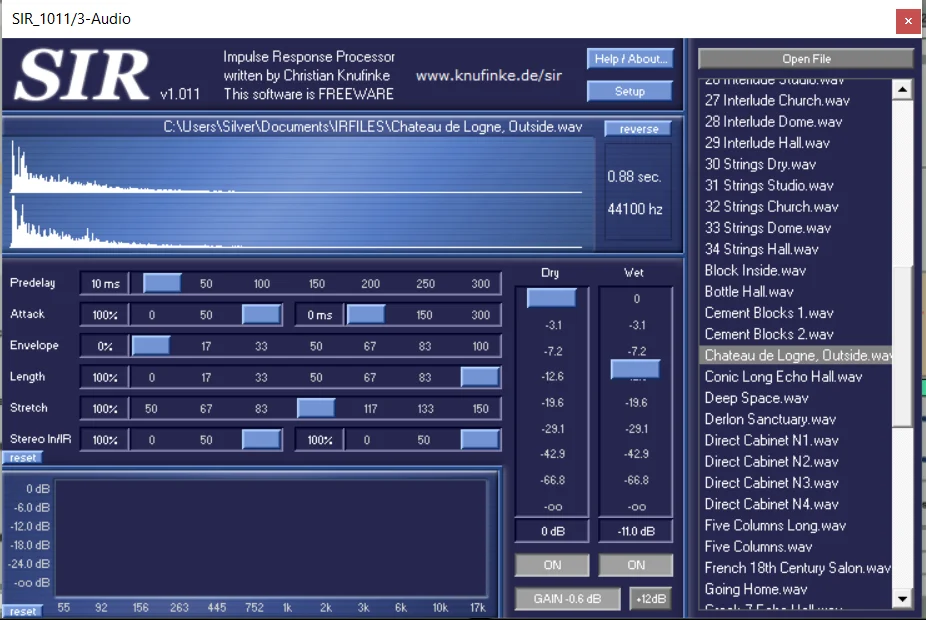This screenshot has width=926, height=620.
Task: Reset the impulse parameter sliders
Action: coord(22,458)
